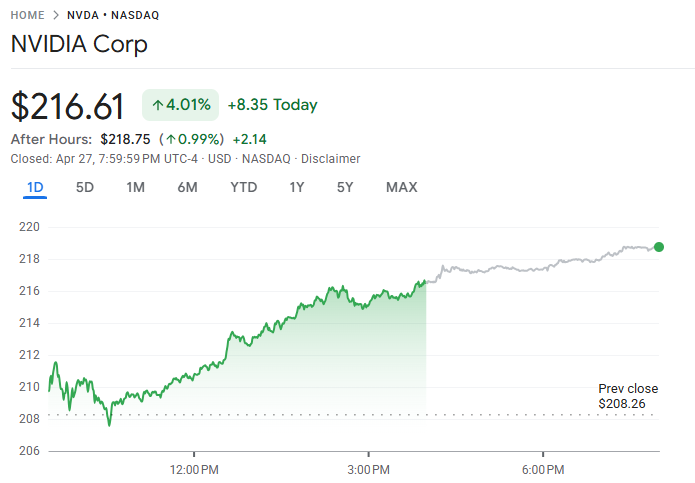Go to the HOME breadcrumb link
The image size is (695, 483).
coord(28,16)
